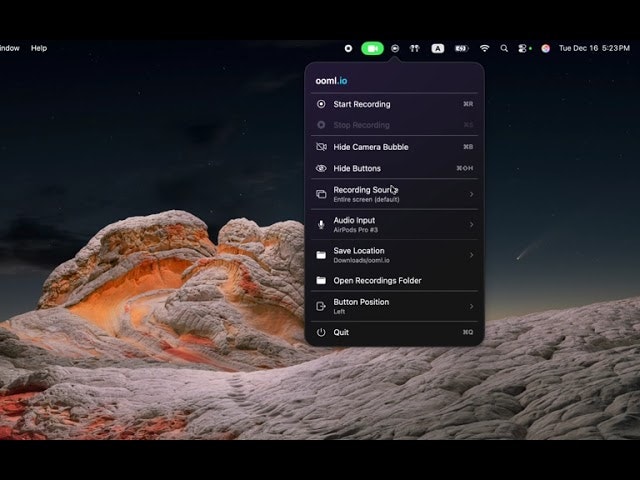The width and height of the screenshot is (640, 480).
Task: Expand the Audio Input submenu chevron
Action: click(x=471, y=224)
